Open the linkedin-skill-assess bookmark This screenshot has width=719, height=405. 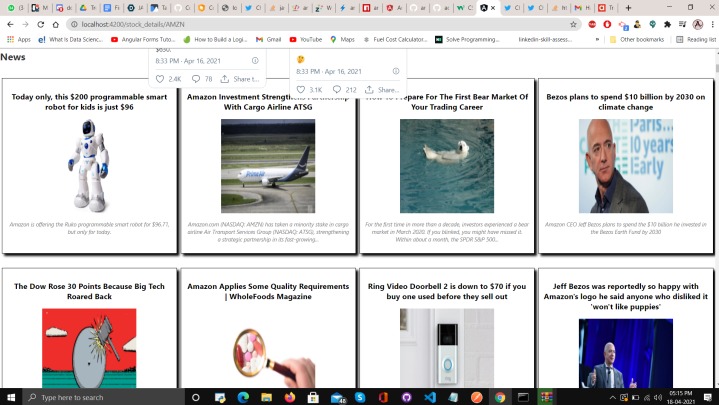(545, 39)
